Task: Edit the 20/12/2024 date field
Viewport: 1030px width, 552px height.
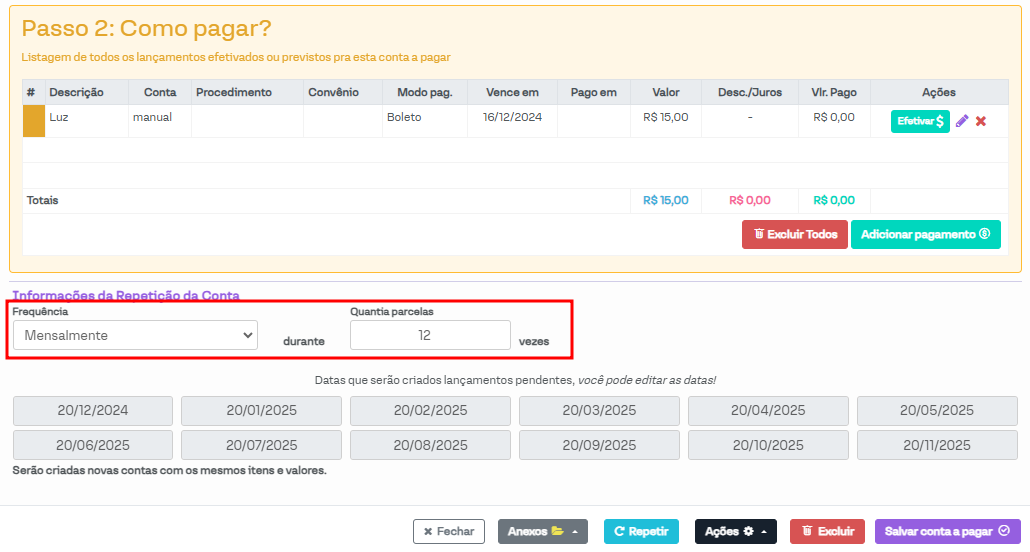Action: click(93, 411)
